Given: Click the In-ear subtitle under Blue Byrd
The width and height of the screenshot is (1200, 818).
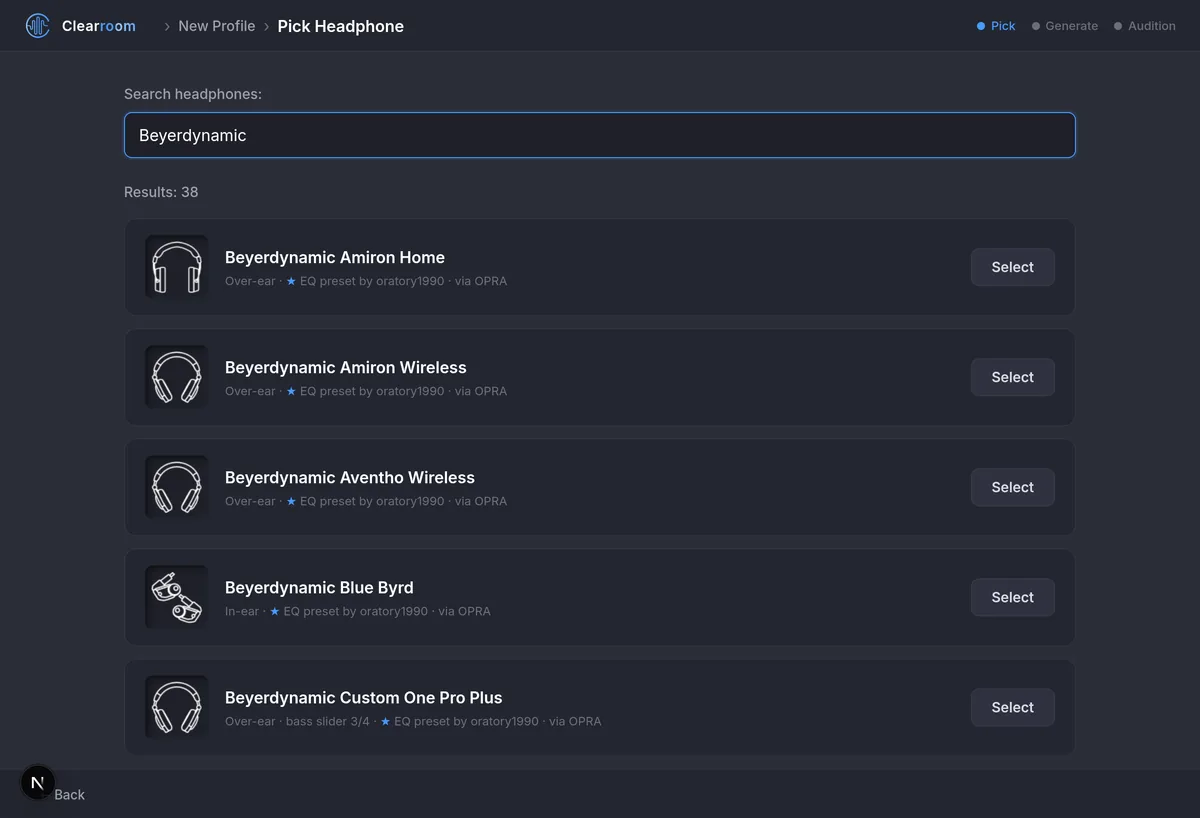Looking at the screenshot, I should point(242,611).
